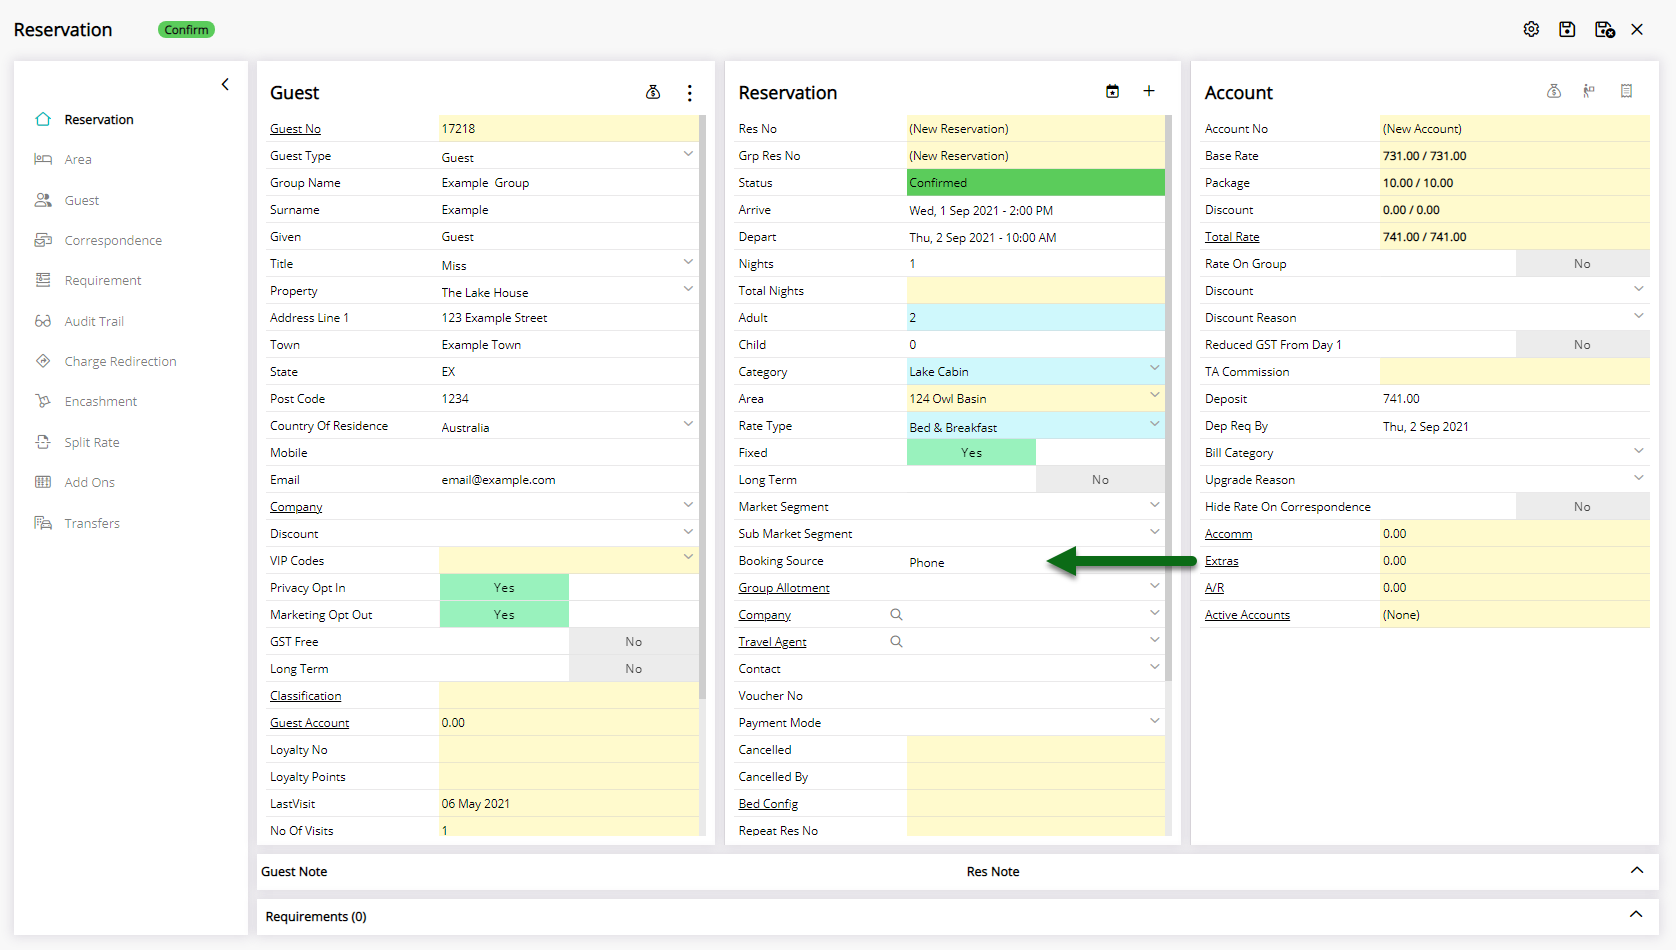Click the Add Ons icon in sidebar
This screenshot has width=1676, height=950.
[x=43, y=482]
